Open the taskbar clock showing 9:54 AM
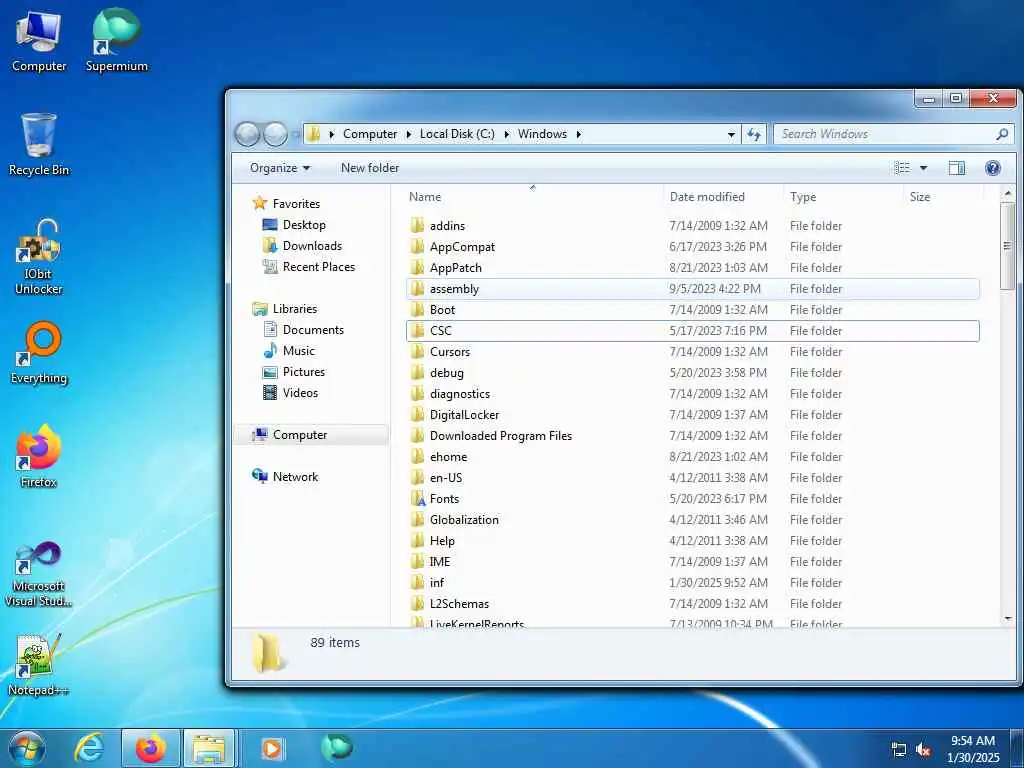 973,749
